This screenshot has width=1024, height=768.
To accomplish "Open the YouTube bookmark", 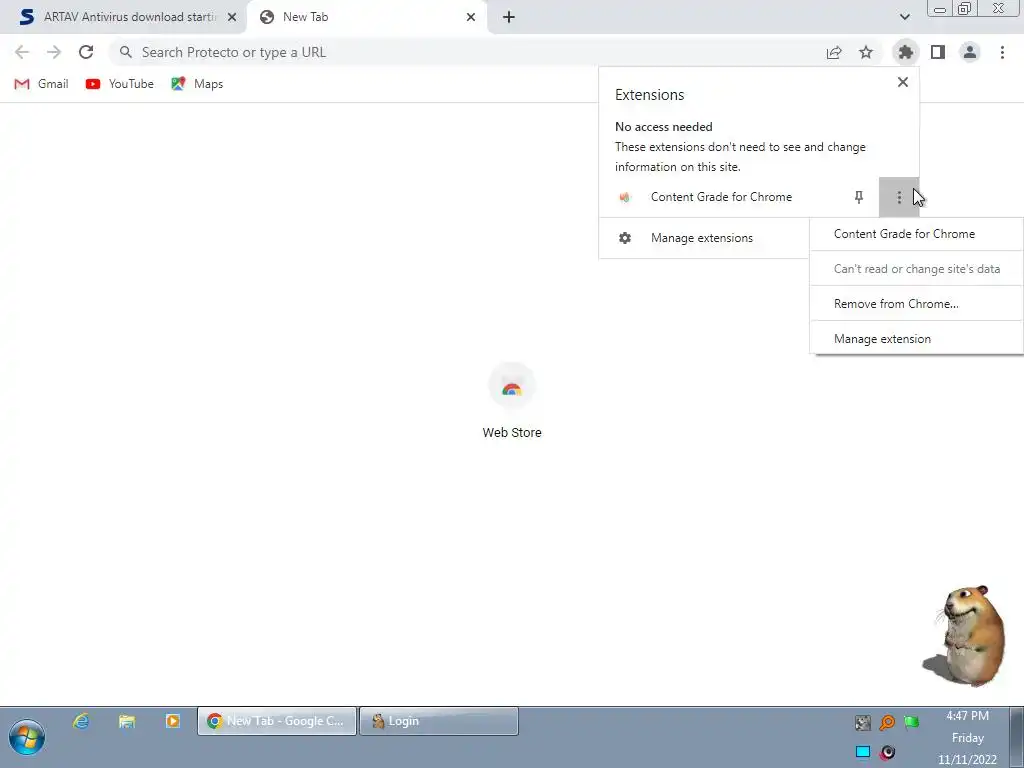I will pyautogui.click(x=120, y=84).
